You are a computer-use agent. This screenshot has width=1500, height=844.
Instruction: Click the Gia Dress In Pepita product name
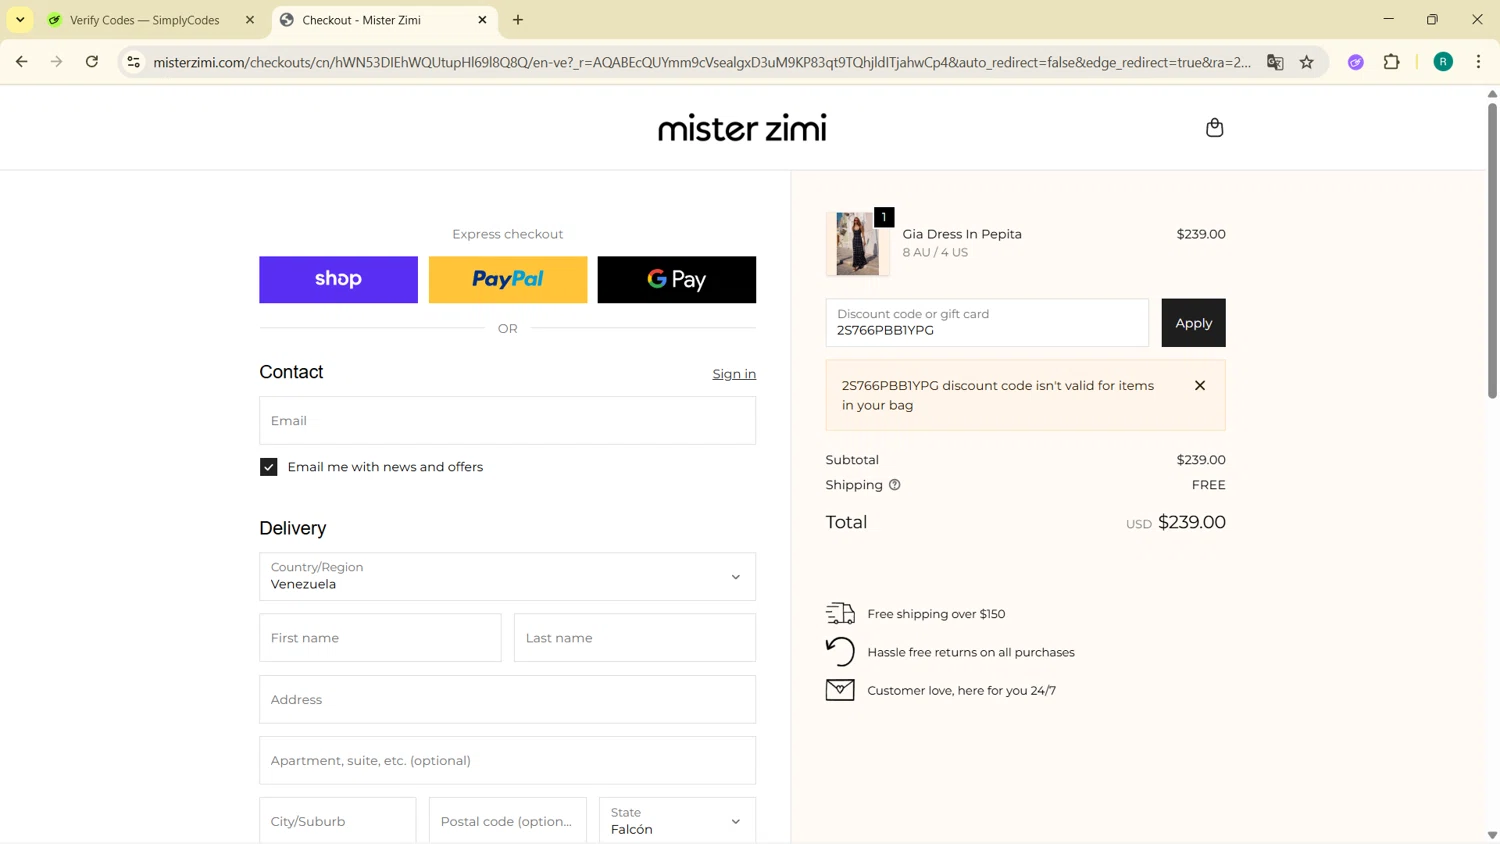(x=962, y=234)
